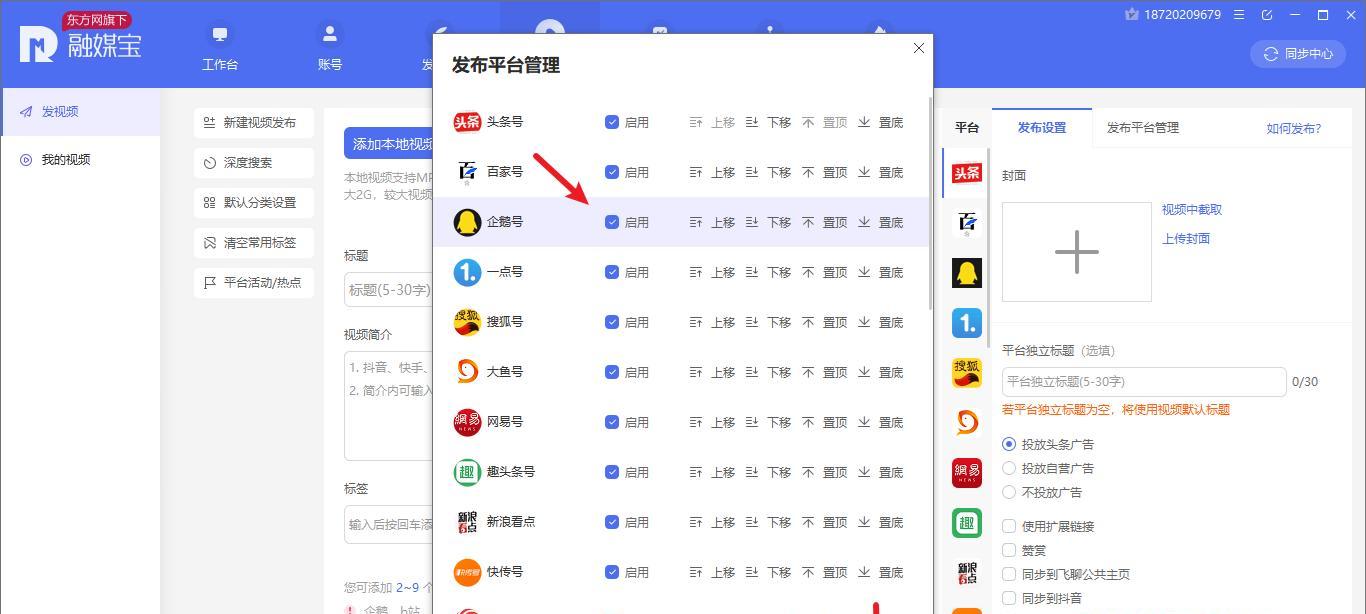The image size is (1366, 614).
Task: Enable 使用扩展链接 checkbox
Action: 1009,526
